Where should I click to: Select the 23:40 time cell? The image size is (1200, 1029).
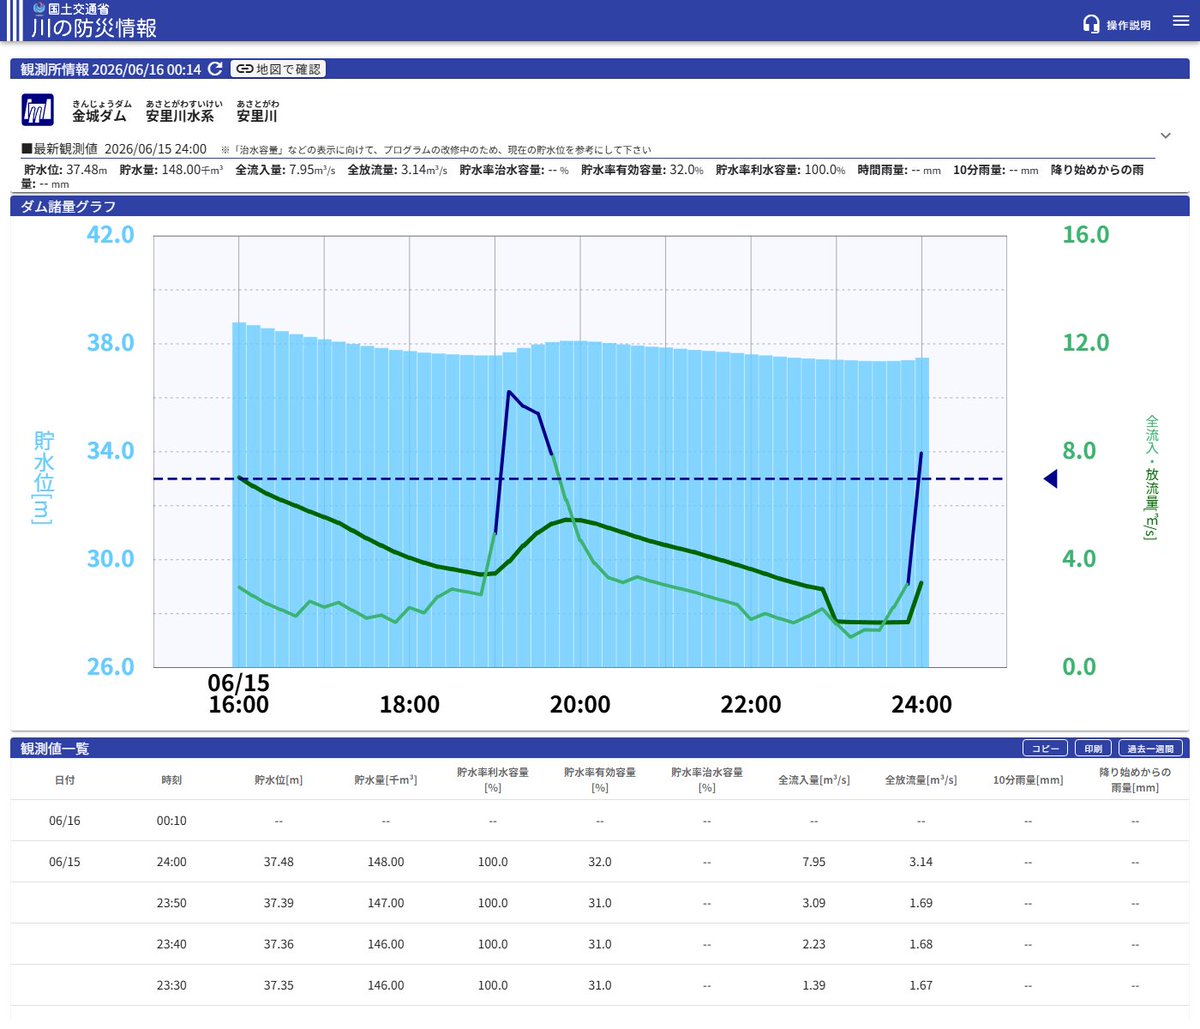171,944
